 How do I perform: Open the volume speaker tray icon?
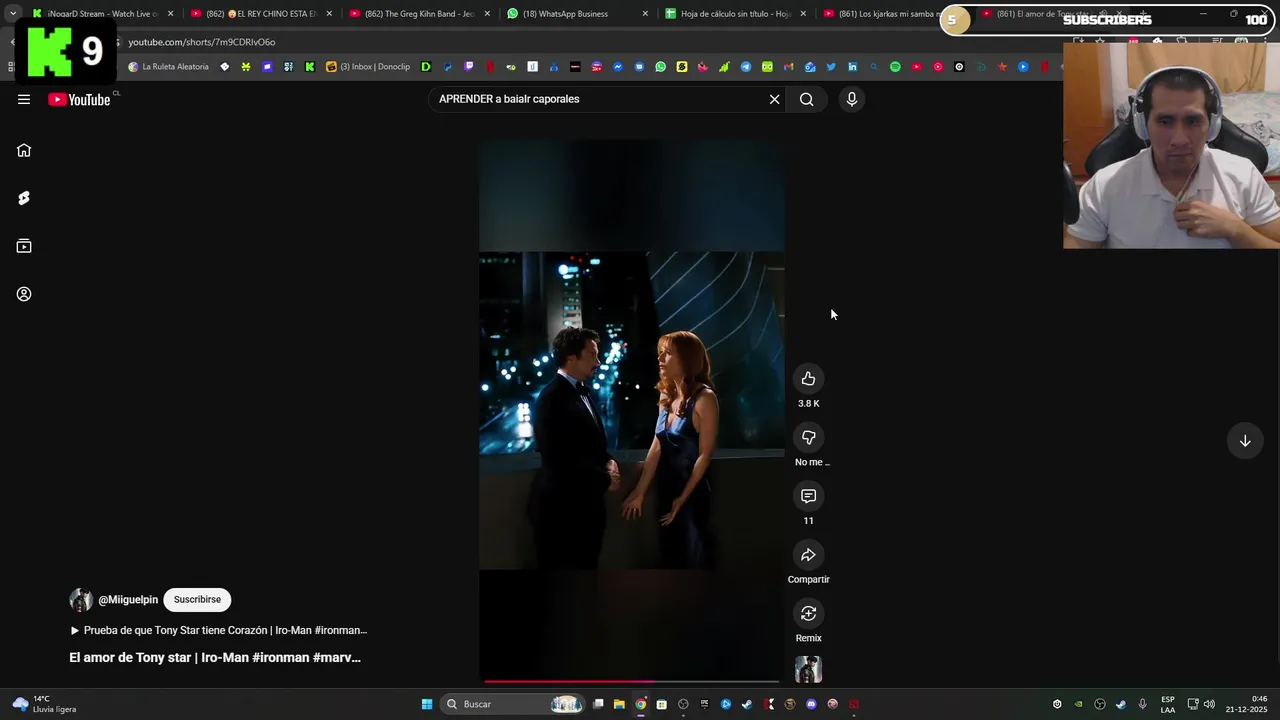[1209, 704]
